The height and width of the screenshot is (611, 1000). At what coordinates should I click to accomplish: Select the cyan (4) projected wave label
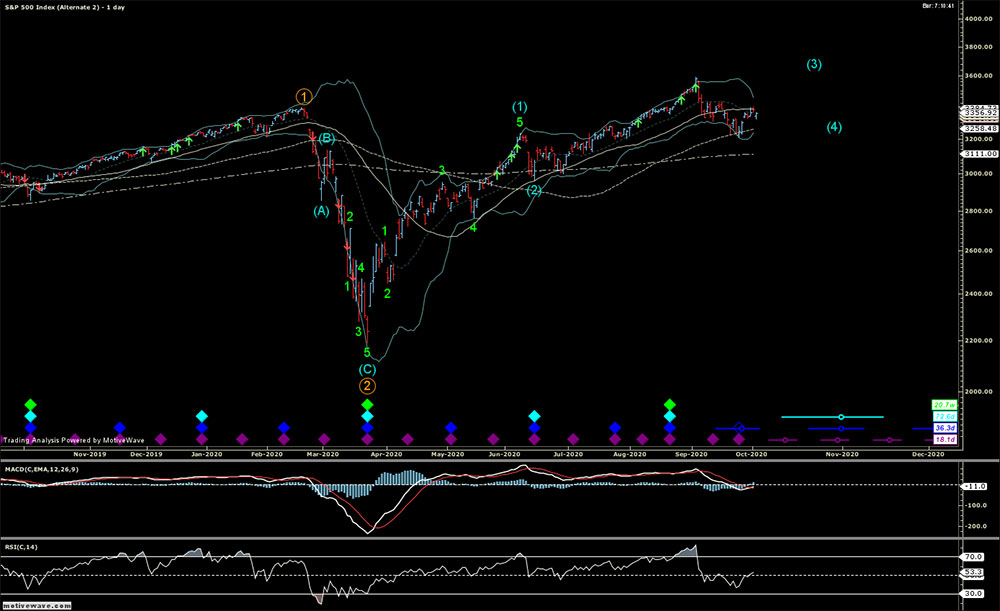[834, 127]
